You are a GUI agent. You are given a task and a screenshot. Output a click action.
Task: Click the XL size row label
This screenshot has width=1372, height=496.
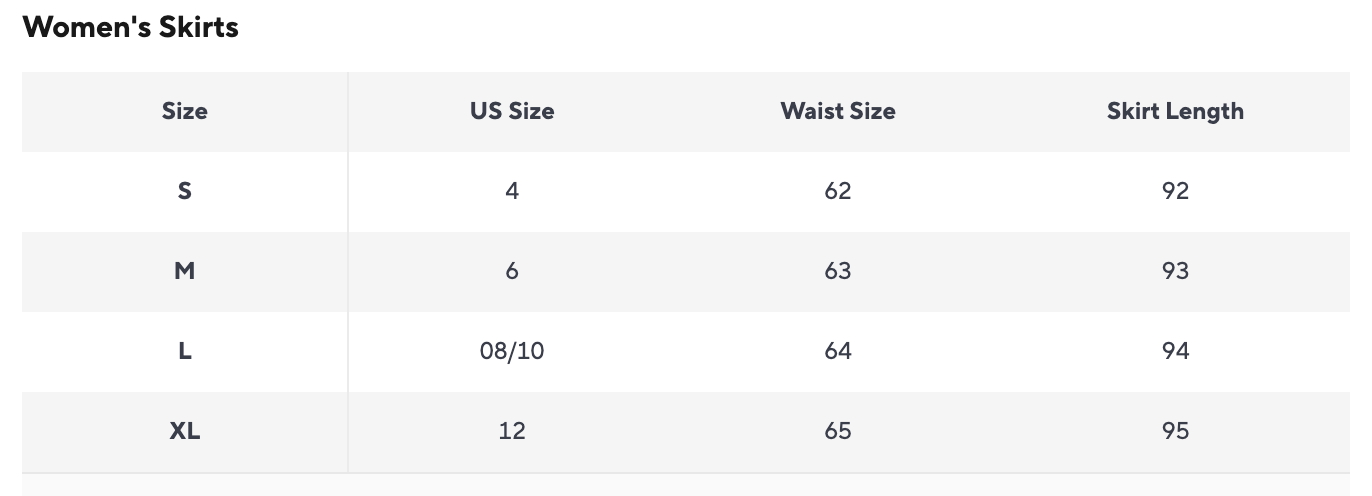(x=185, y=431)
